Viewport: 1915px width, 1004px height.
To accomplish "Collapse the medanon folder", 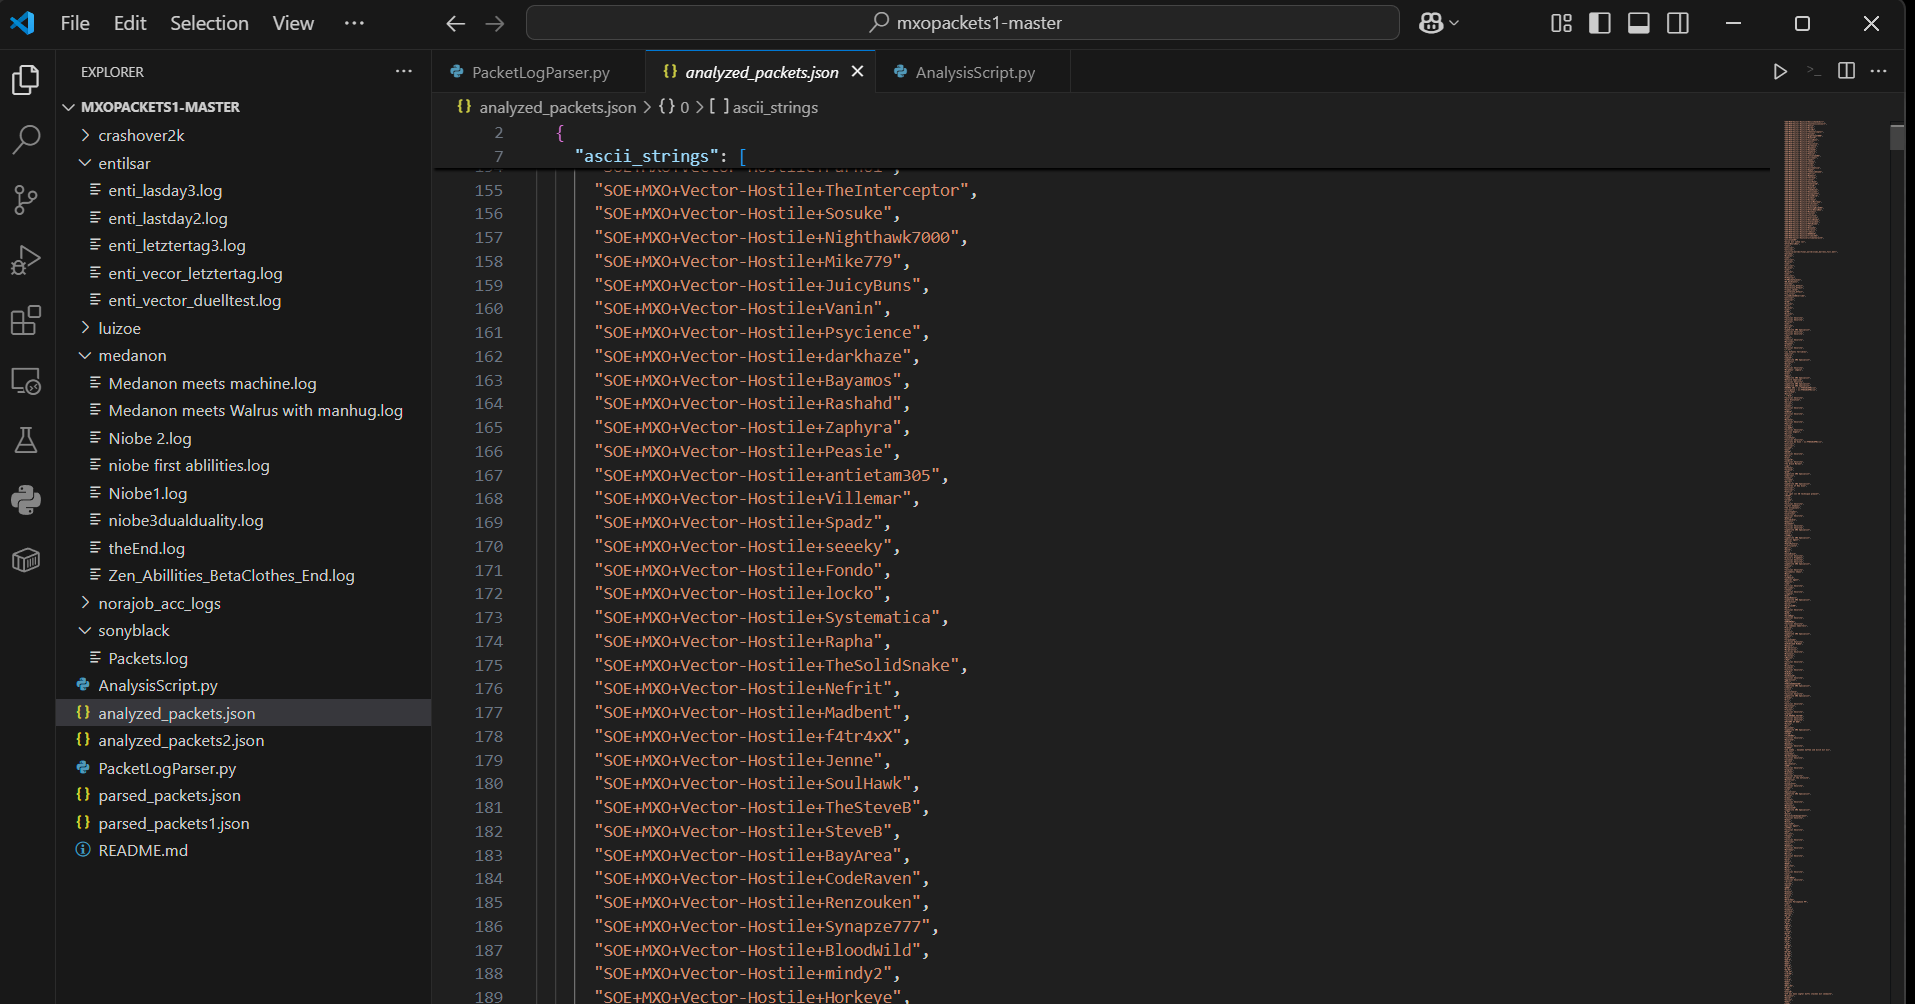I will [132, 356].
